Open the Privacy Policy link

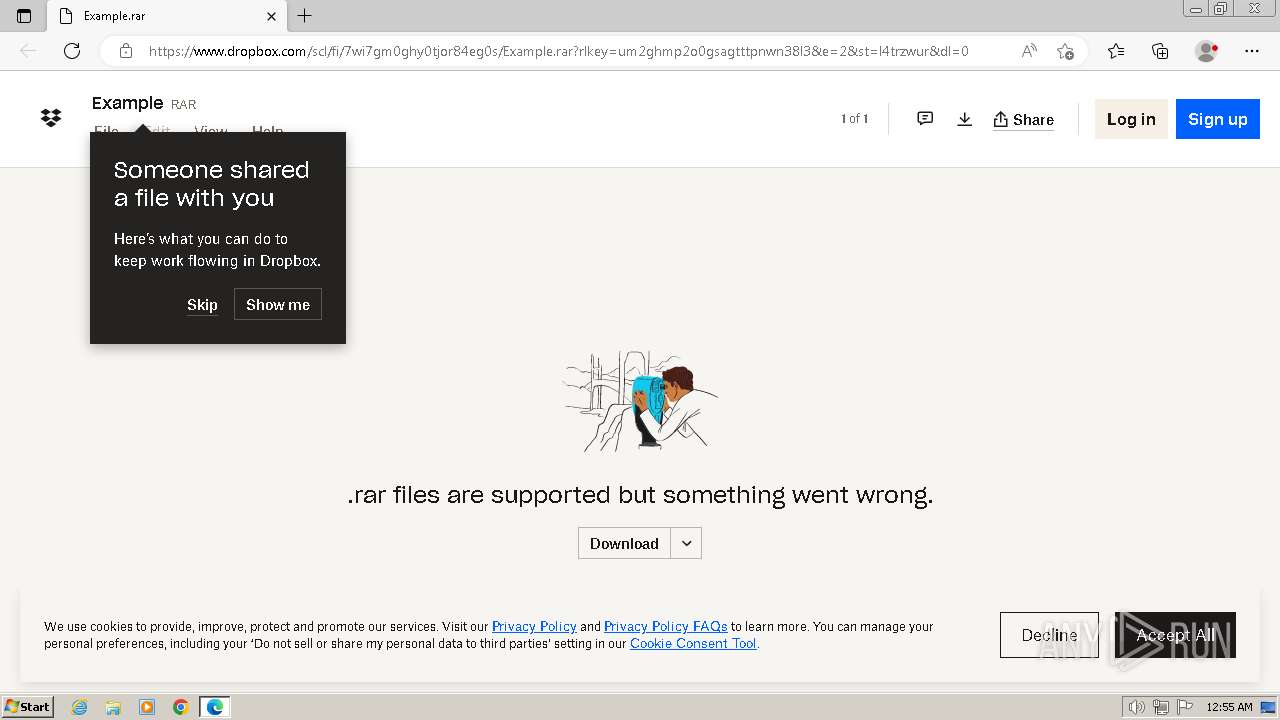pyautogui.click(x=534, y=627)
